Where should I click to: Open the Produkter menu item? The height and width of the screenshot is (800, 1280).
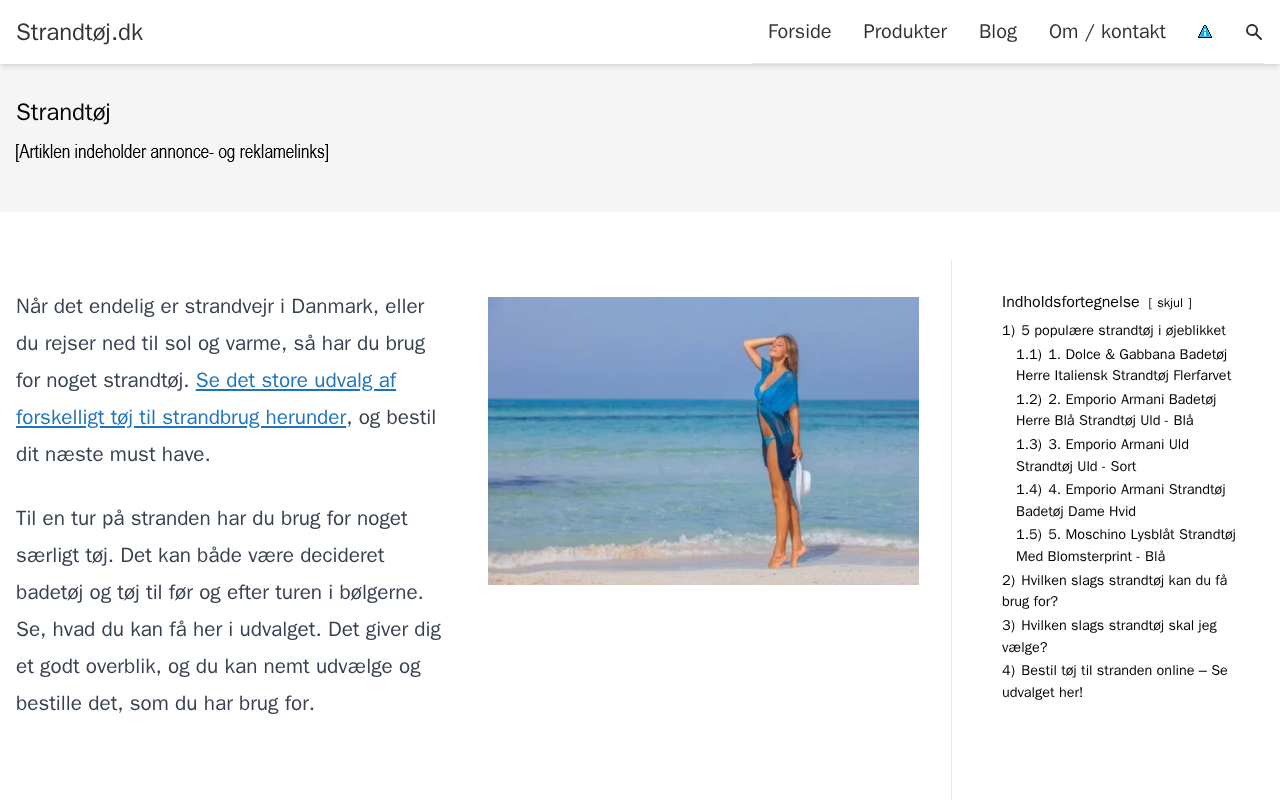point(905,32)
